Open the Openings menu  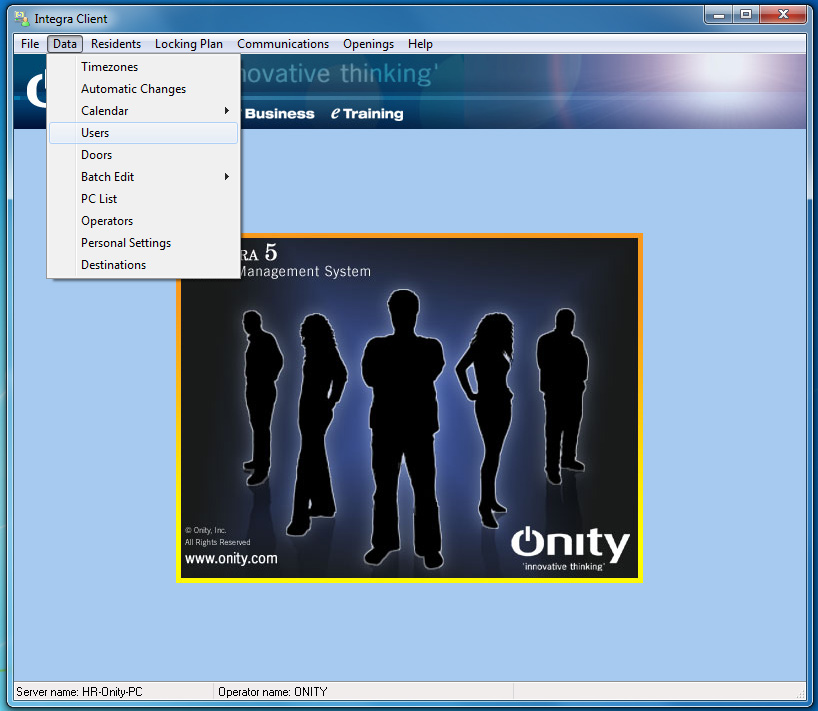click(368, 44)
